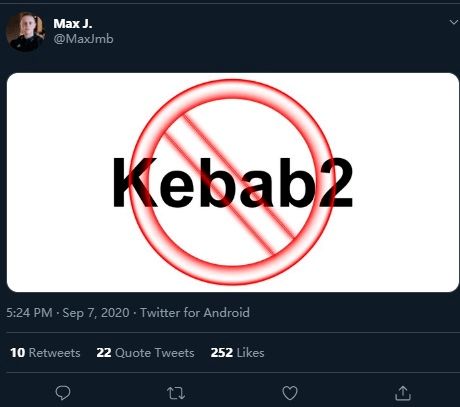Click the number 252 in stats

(222, 353)
